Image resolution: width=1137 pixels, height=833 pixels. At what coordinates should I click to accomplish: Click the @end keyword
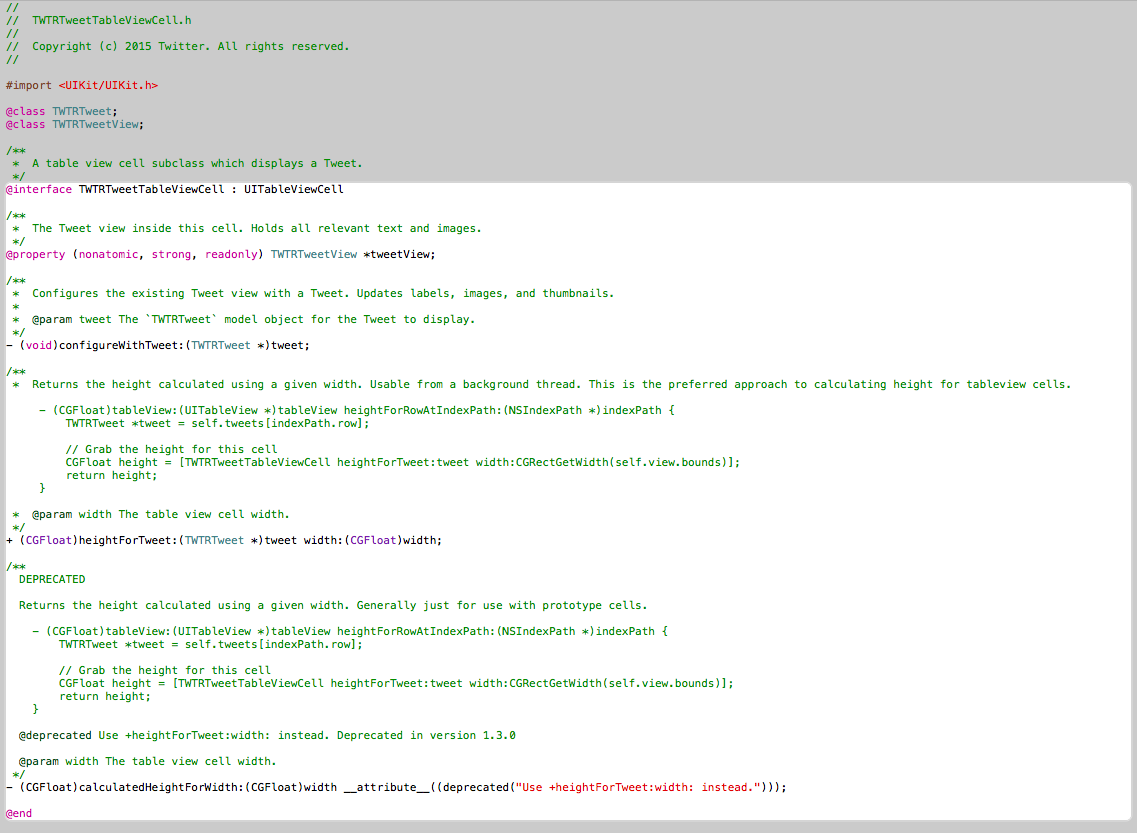coord(19,813)
